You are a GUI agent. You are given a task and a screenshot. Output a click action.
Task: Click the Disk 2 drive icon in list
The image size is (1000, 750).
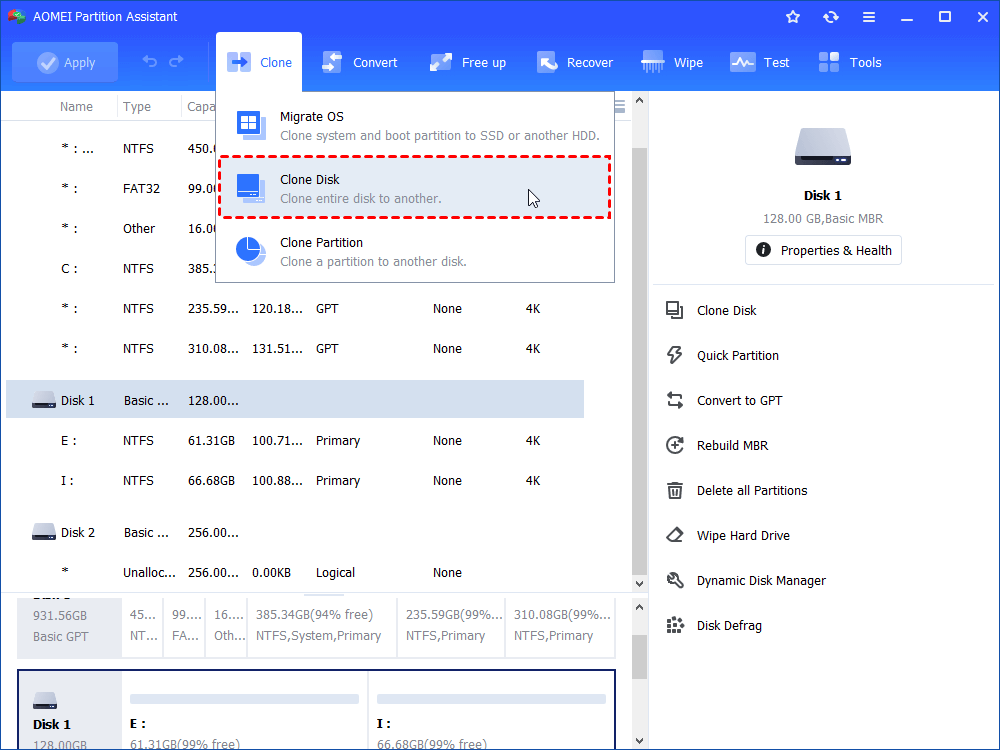(x=44, y=532)
